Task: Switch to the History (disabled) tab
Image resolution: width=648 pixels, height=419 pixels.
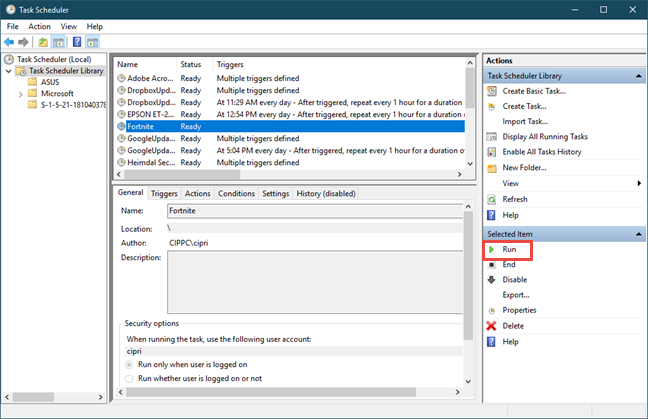Action: tap(326, 193)
